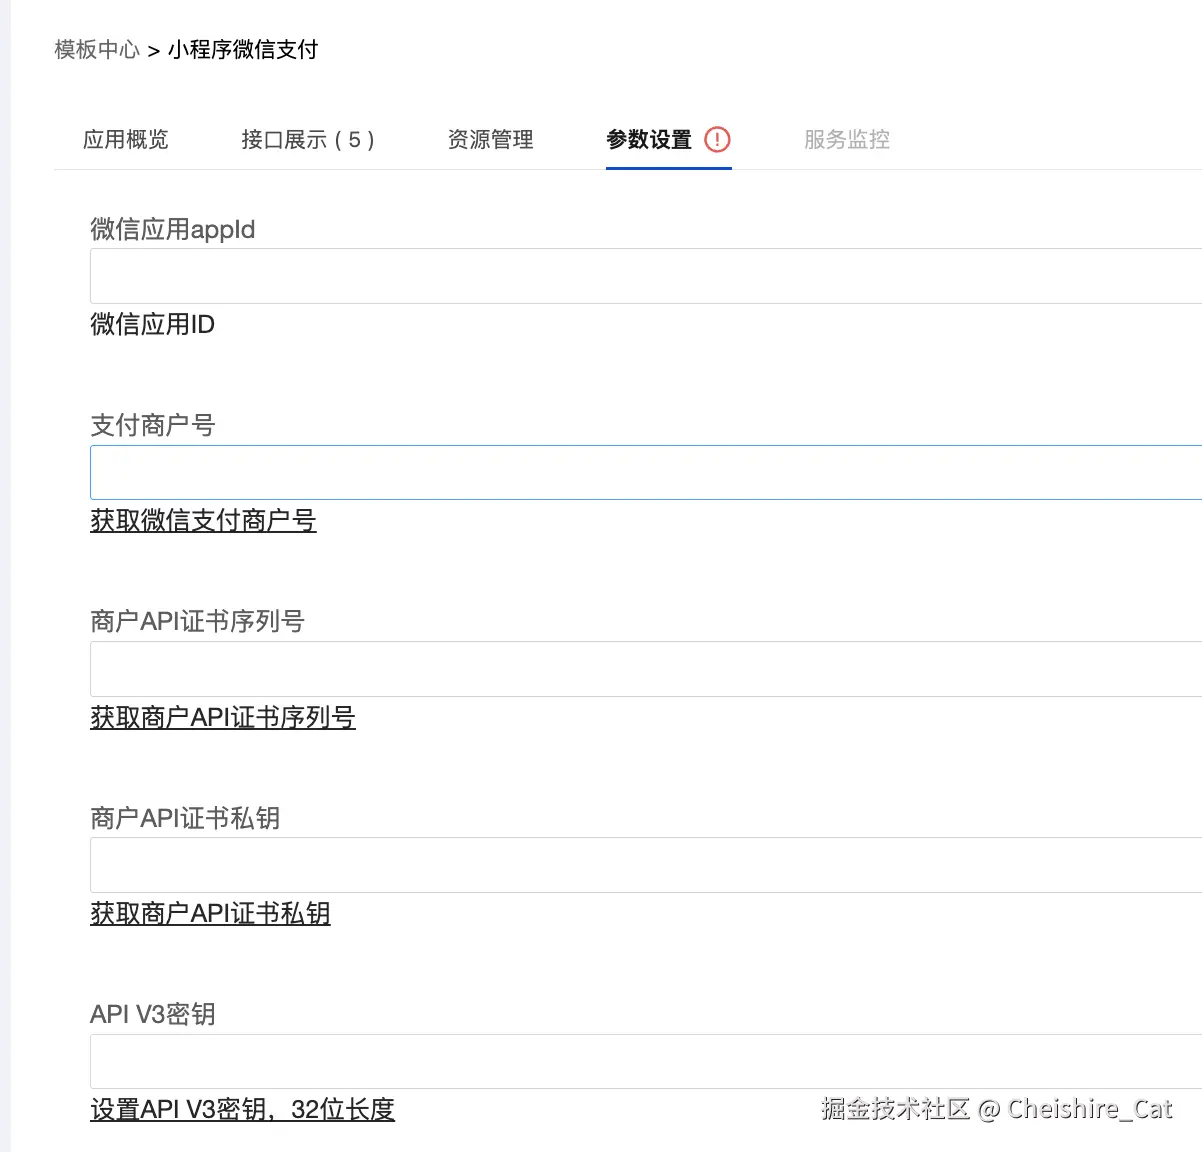The width and height of the screenshot is (1202, 1152).
Task: Focus the 微信应用appId input field
Action: [x=646, y=276]
